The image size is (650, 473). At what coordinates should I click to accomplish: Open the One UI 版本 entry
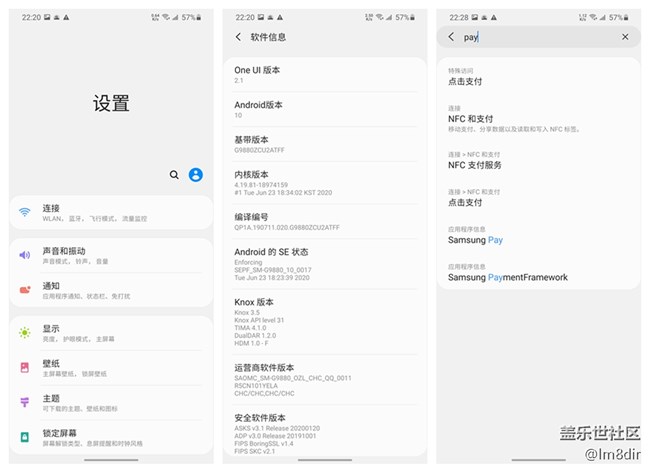click(x=320, y=74)
